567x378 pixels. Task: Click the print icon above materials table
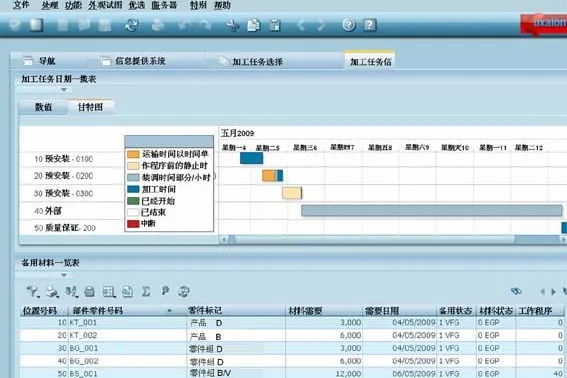pos(52,292)
